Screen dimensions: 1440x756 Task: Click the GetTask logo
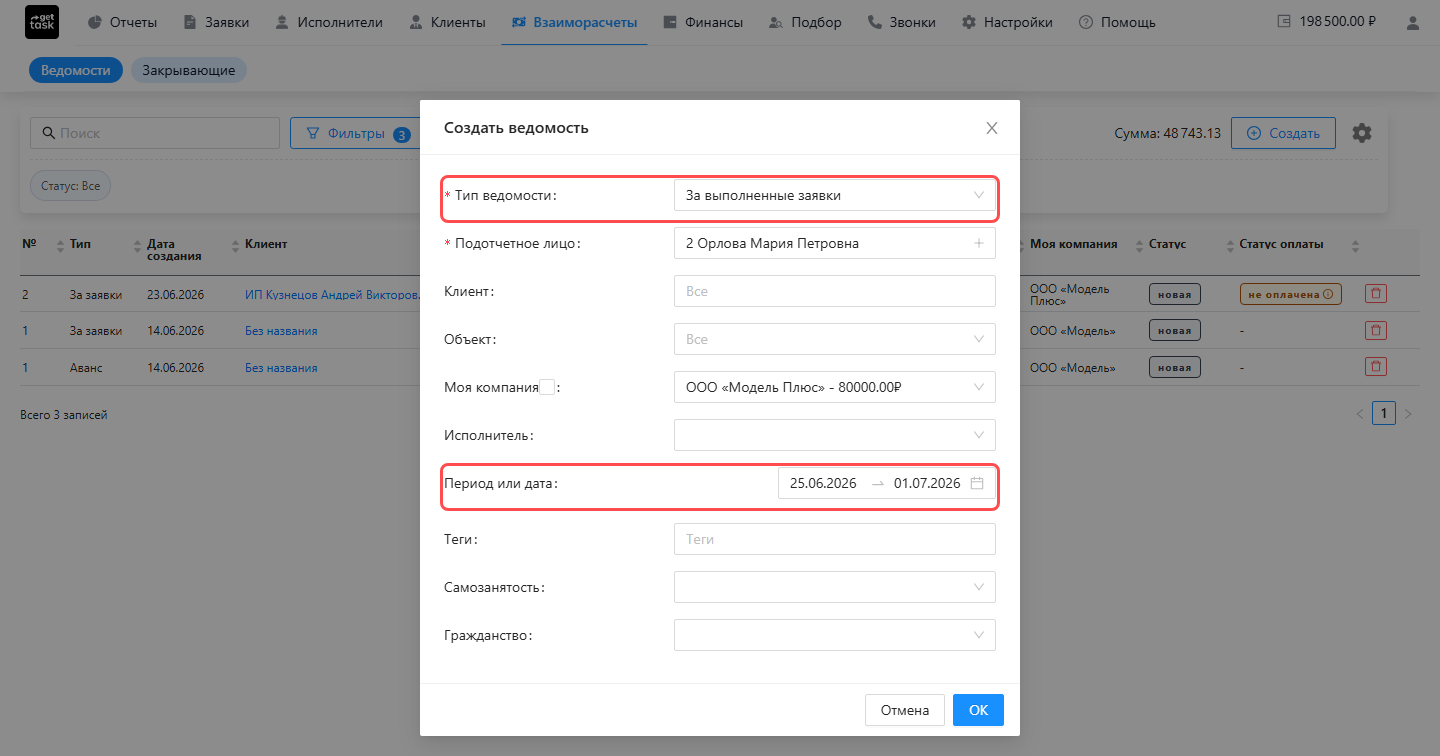coord(42,22)
